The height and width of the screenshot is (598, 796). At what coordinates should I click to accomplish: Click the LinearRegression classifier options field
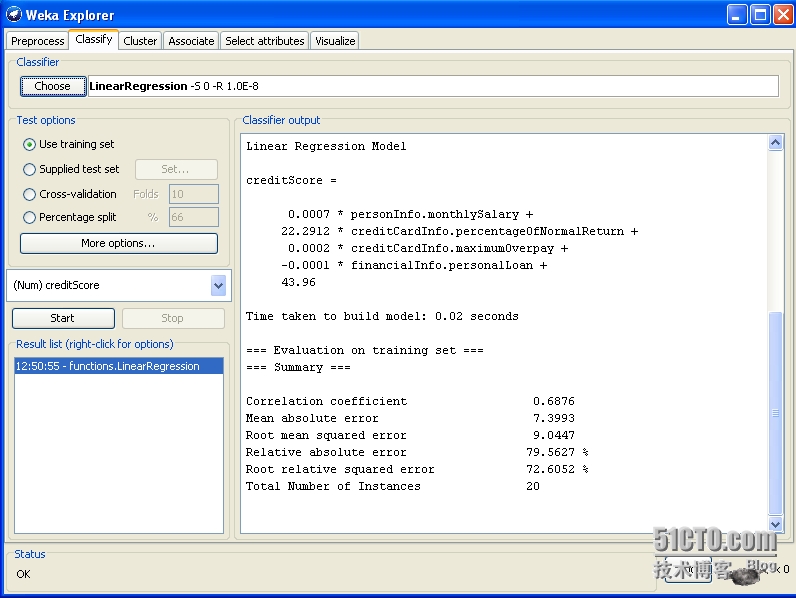[x=433, y=86]
